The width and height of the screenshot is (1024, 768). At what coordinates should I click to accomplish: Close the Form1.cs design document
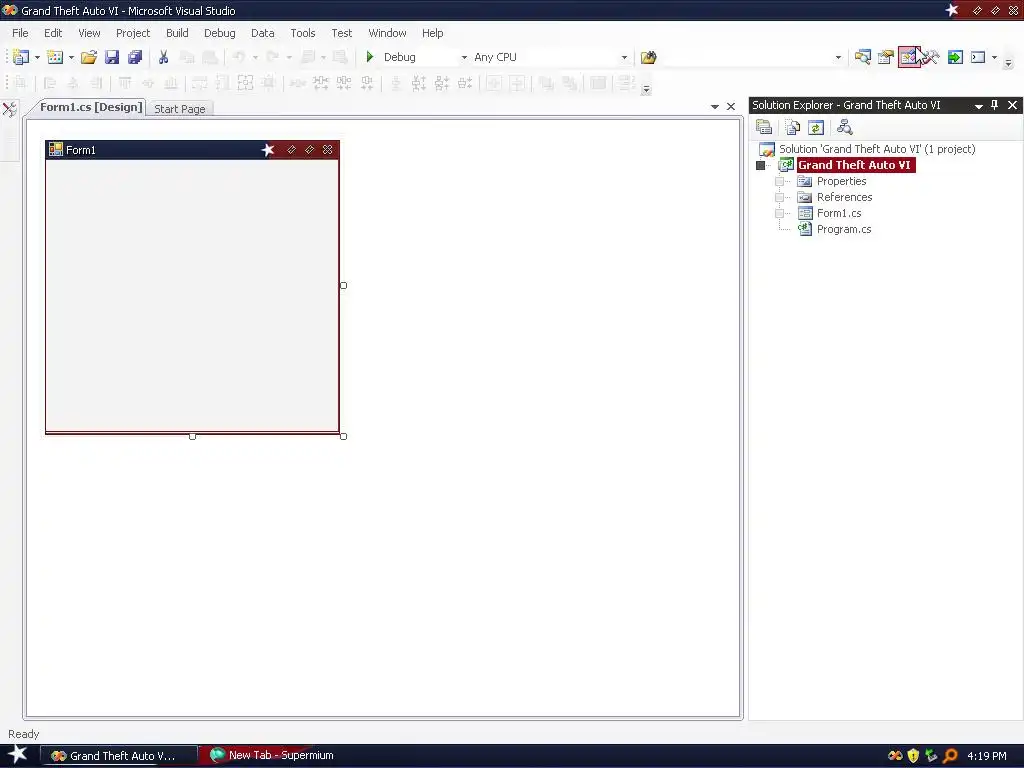(731, 106)
